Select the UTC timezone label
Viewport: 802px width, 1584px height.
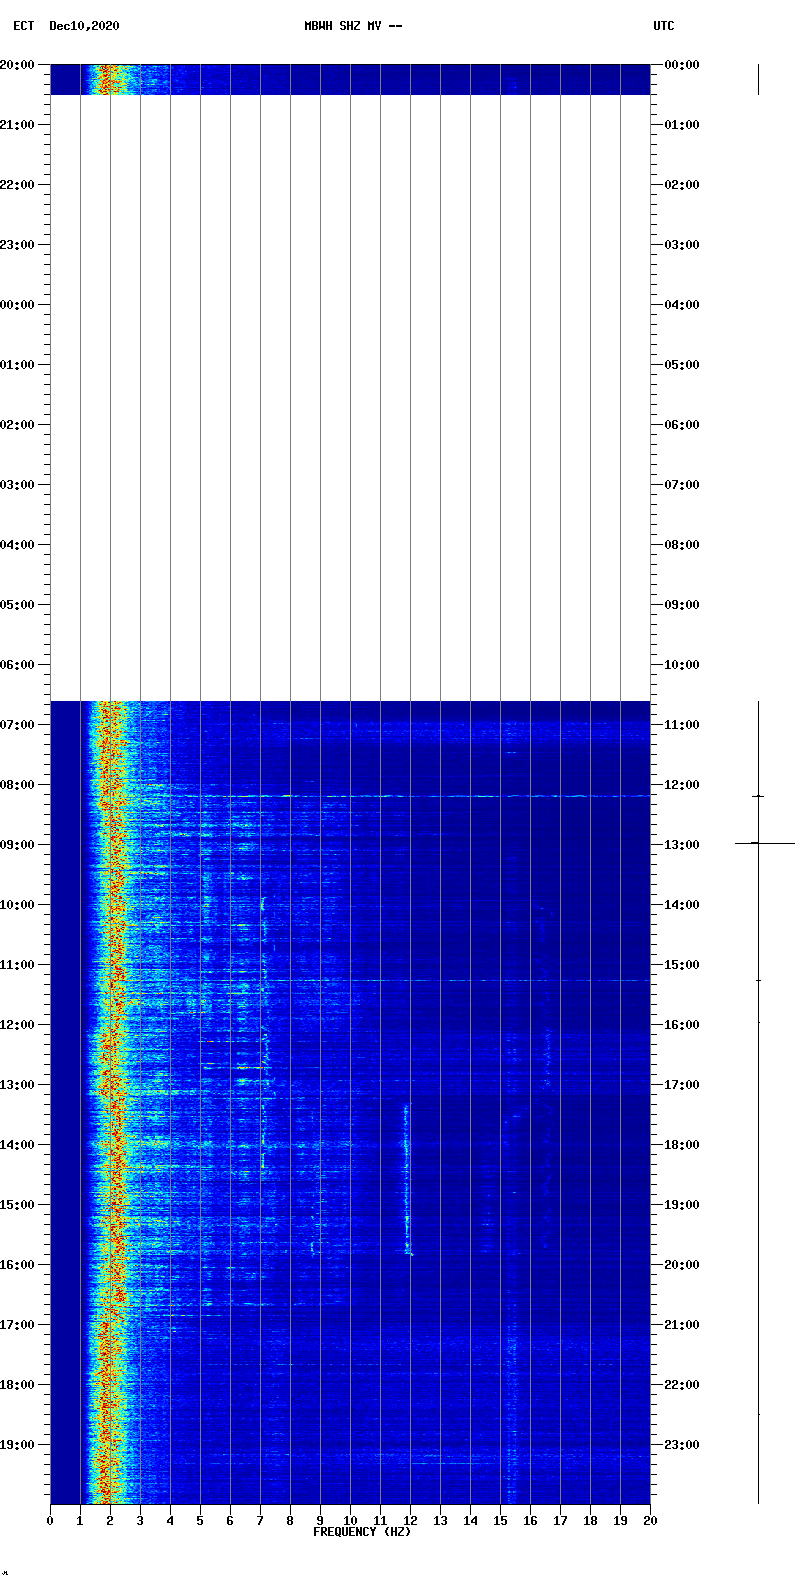[x=664, y=26]
